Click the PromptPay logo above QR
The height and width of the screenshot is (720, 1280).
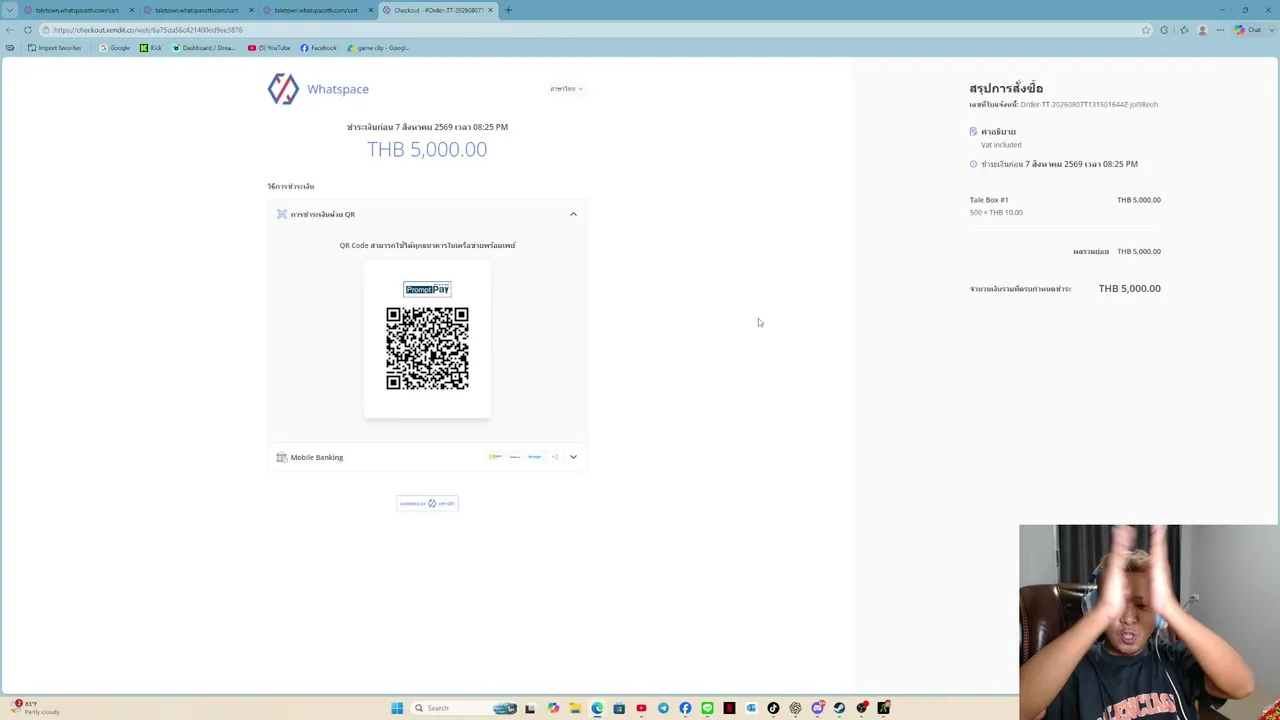pos(427,289)
